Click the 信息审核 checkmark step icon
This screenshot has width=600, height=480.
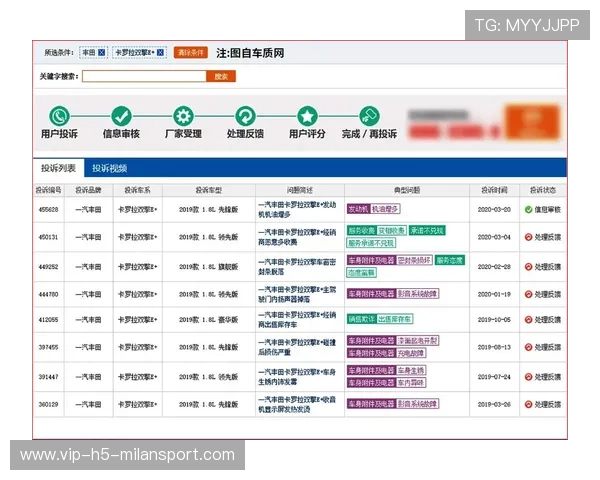pos(121,116)
